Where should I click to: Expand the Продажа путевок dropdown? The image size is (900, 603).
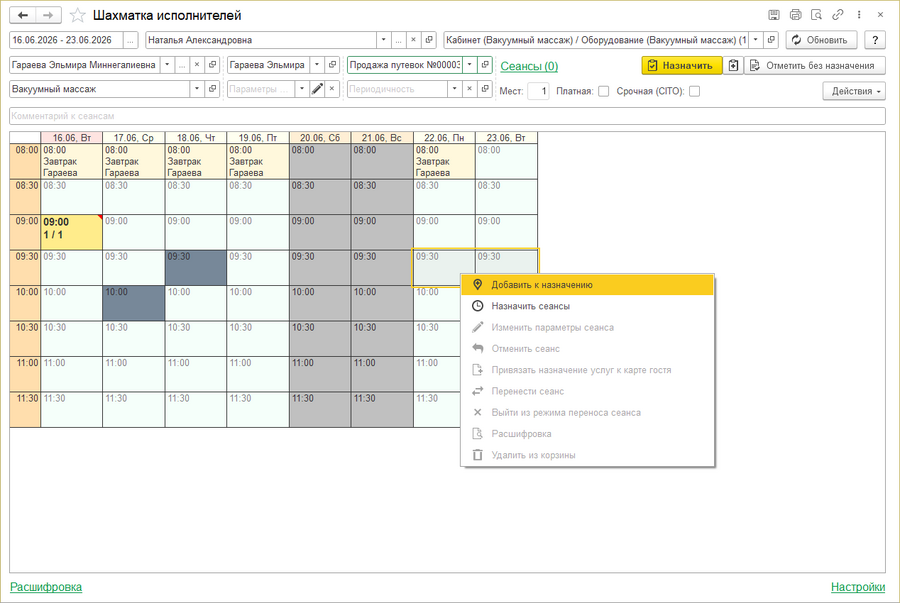point(470,65)
